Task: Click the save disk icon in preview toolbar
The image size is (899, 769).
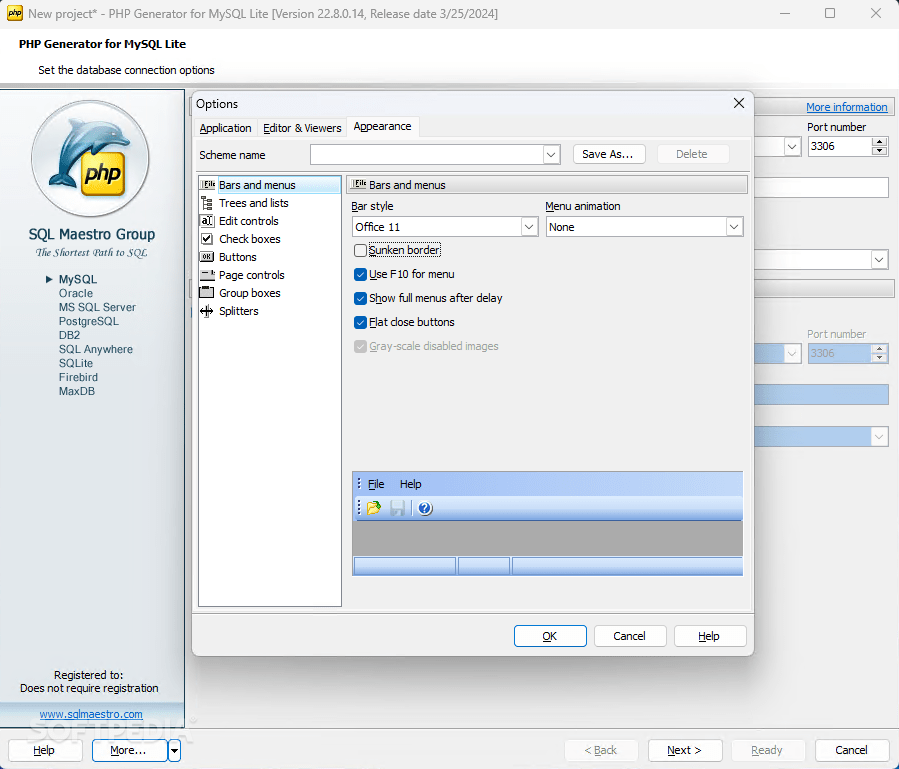Action: coord(397,508)
